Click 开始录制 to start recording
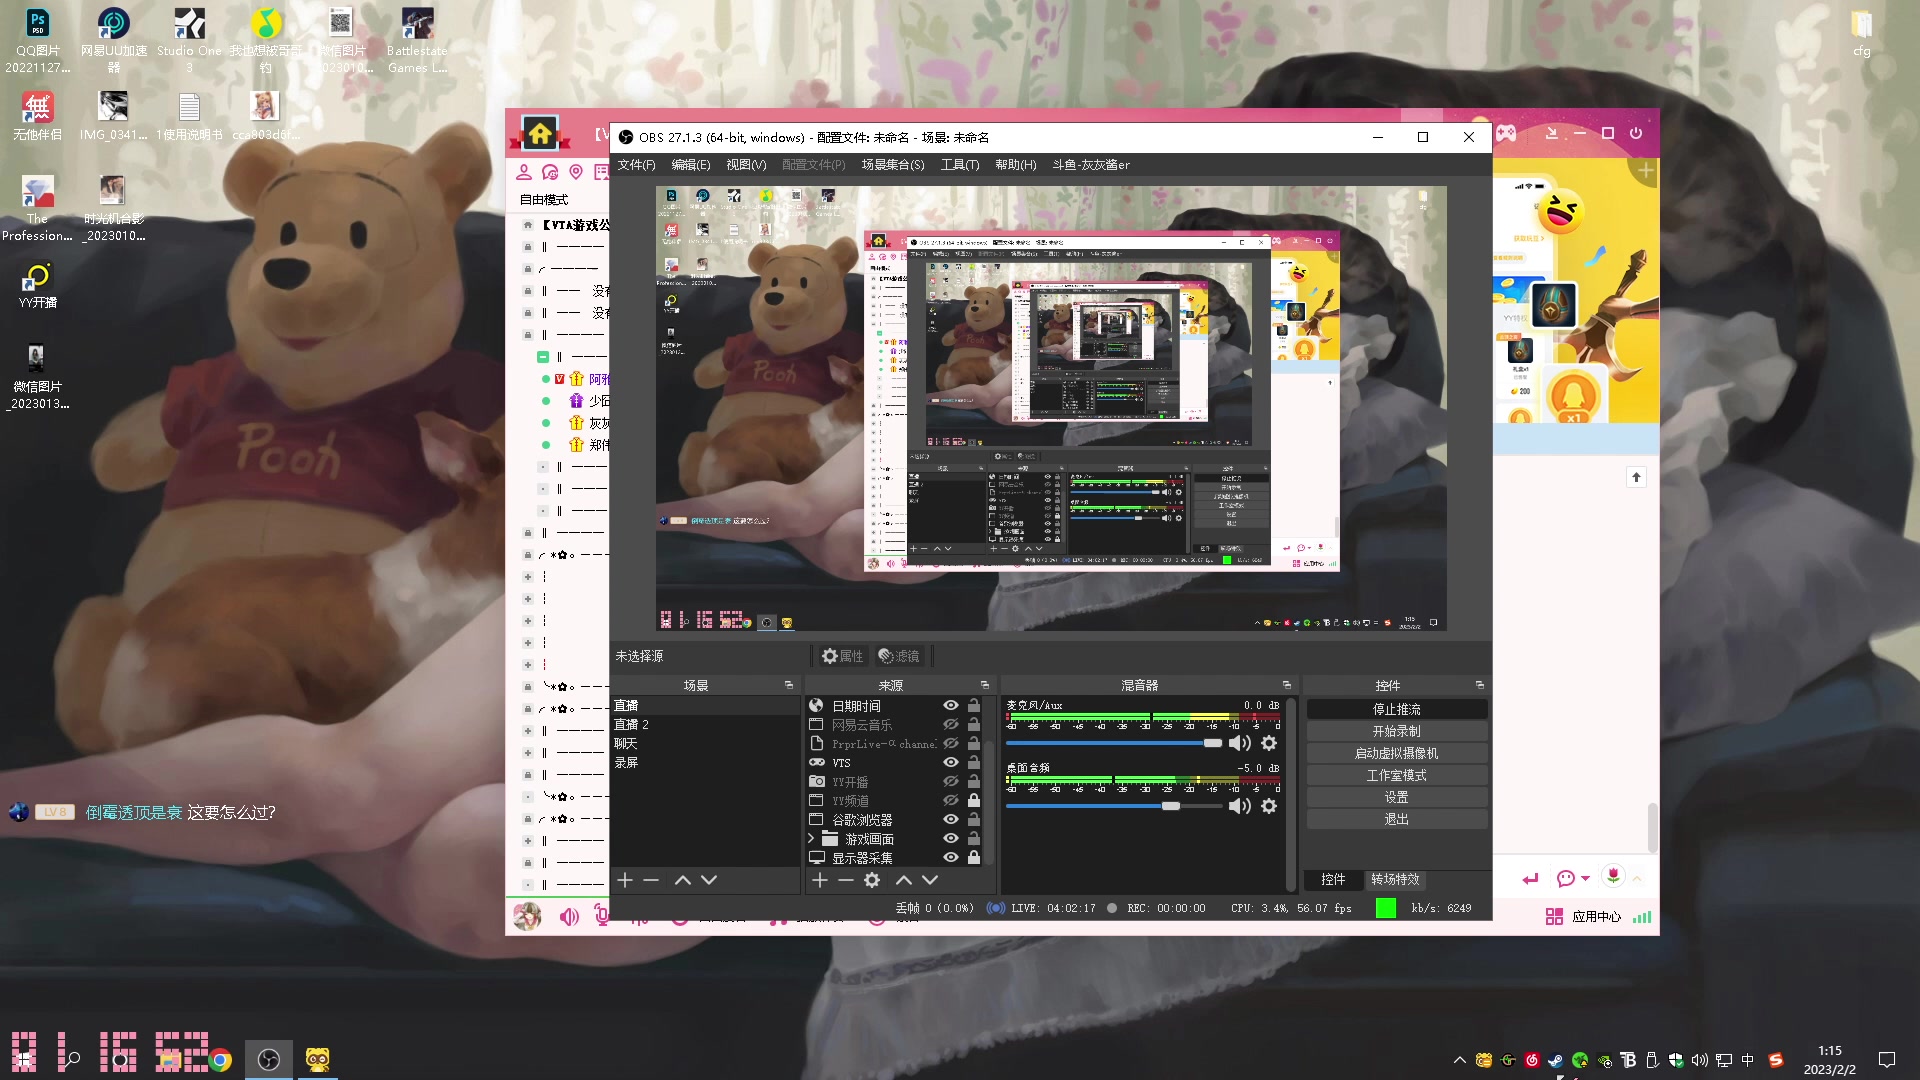The image size is (1920, 1080). 1397,731
